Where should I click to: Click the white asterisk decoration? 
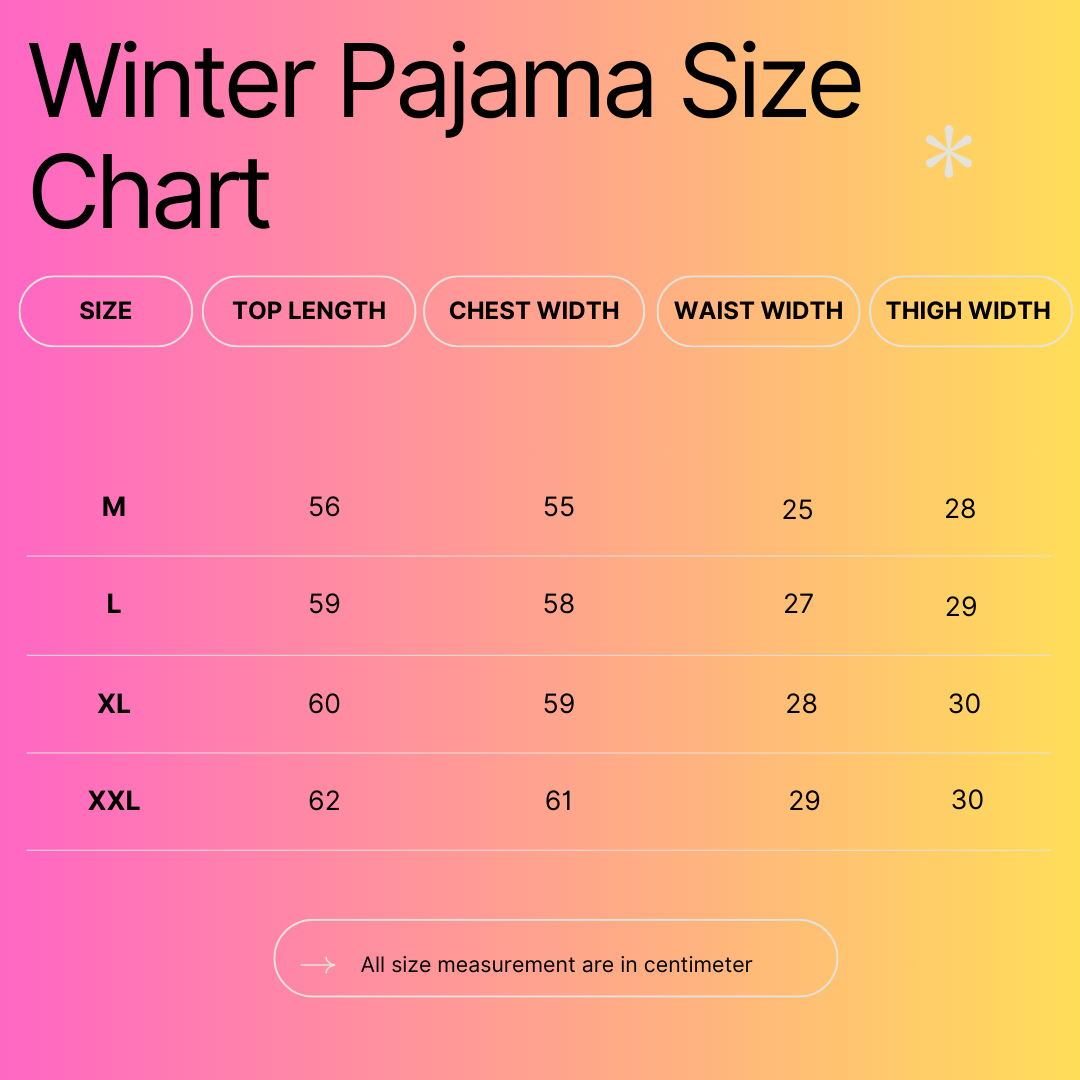(948, 154)
